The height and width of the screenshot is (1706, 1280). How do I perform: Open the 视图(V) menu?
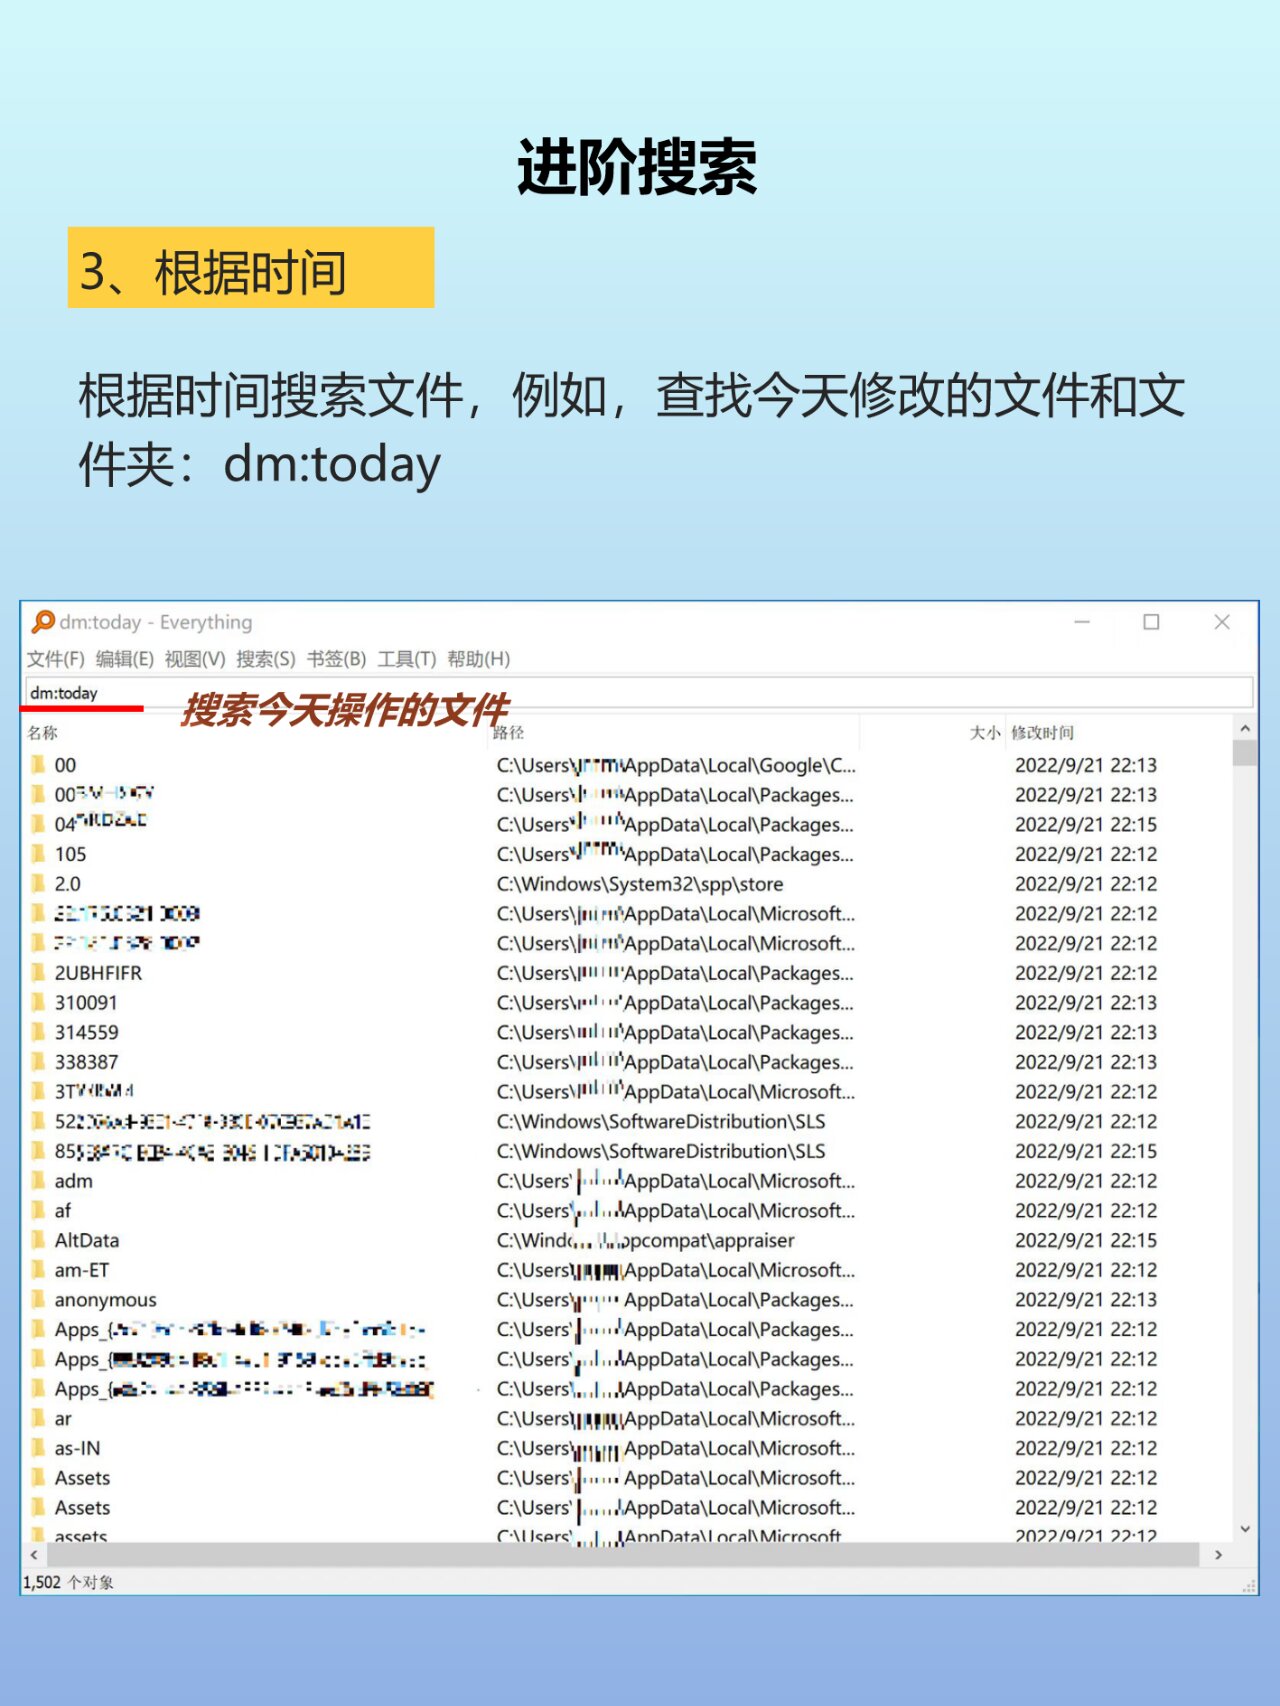[x=195, y=659]
